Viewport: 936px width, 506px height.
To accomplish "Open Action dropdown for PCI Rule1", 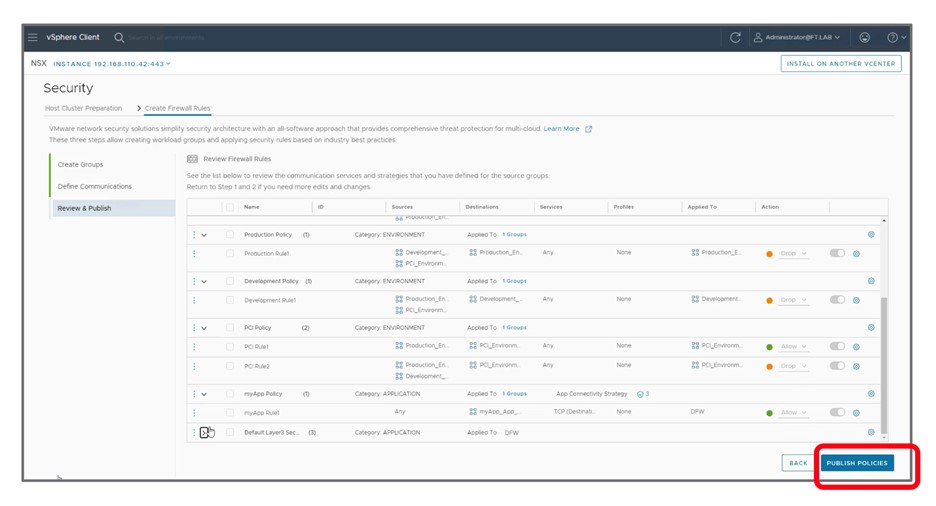I will click(793, 347).
